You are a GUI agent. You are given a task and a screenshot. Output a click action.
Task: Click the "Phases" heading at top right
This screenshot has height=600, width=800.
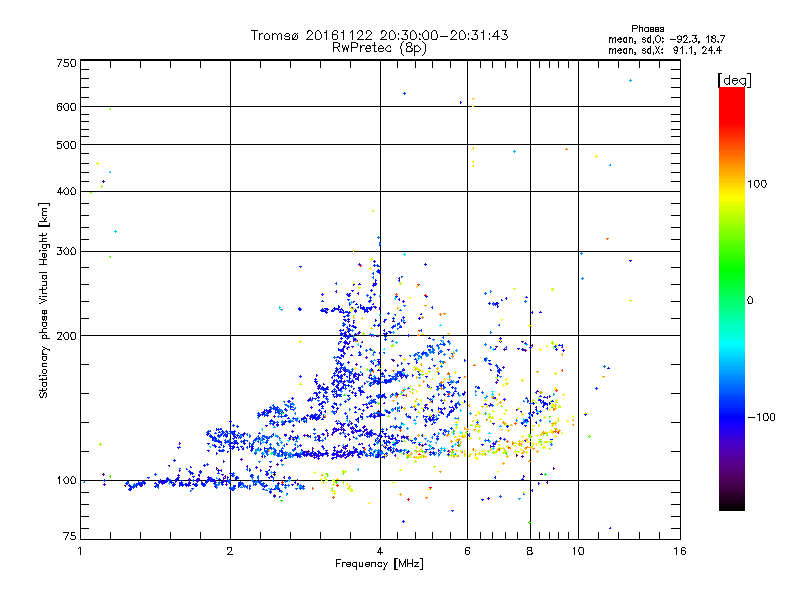coord(647,29)
